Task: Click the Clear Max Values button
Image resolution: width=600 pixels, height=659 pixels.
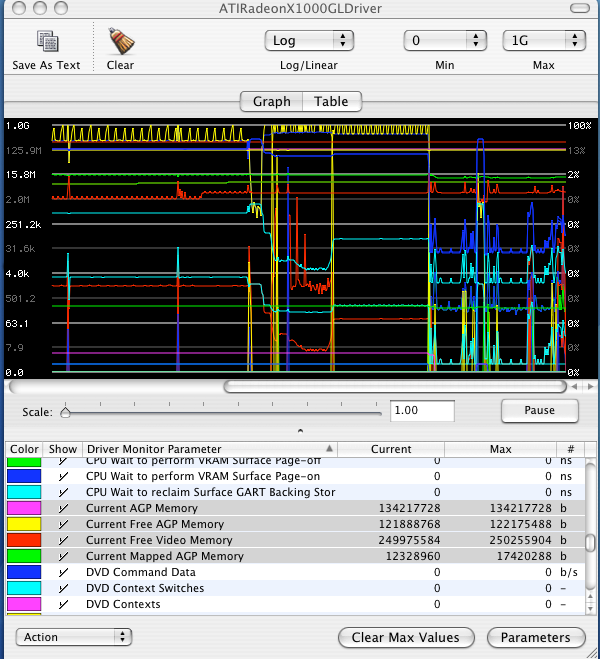Action: [x=406, y=638]
